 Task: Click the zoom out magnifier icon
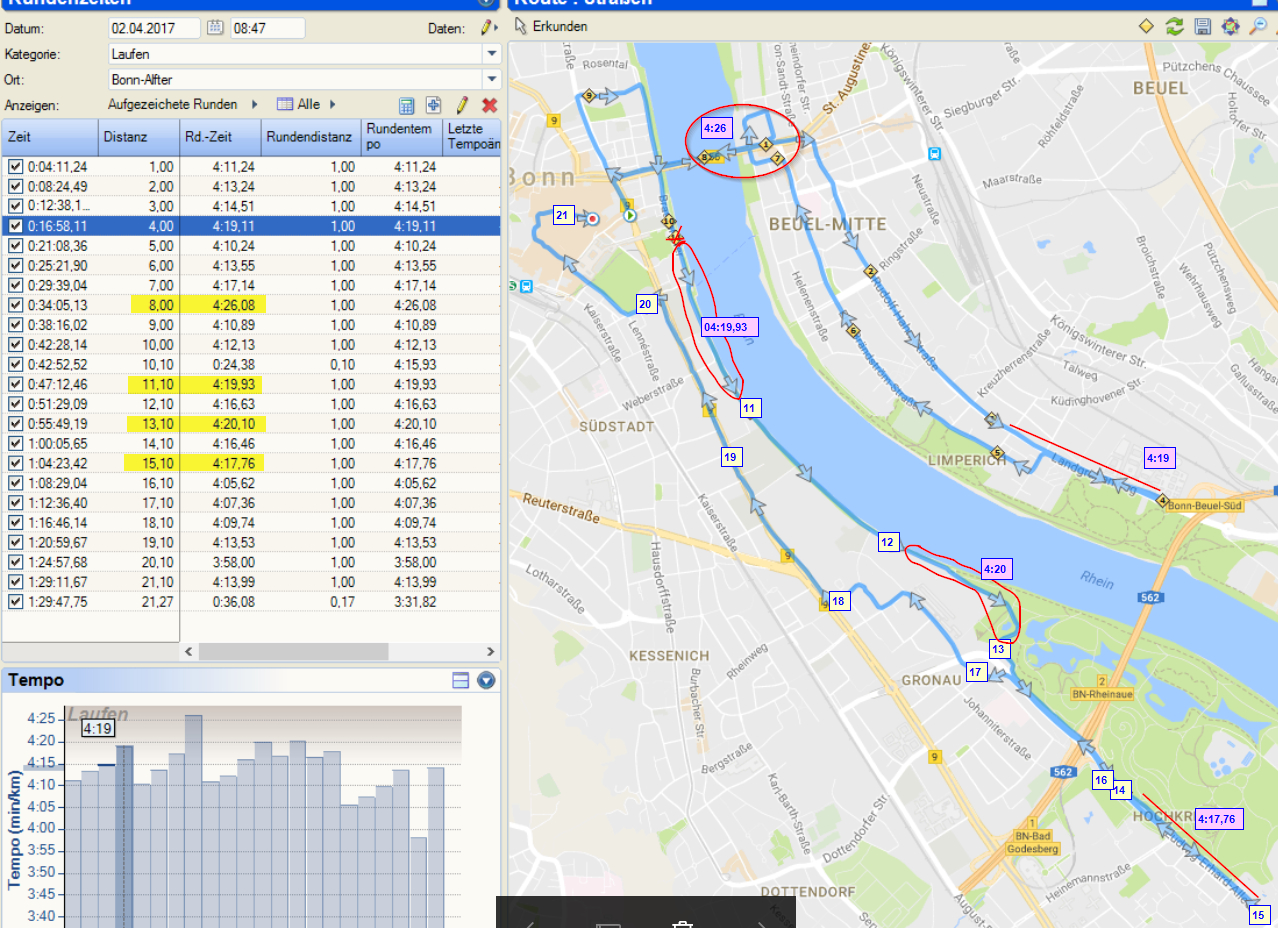(x=1259, y=27)
